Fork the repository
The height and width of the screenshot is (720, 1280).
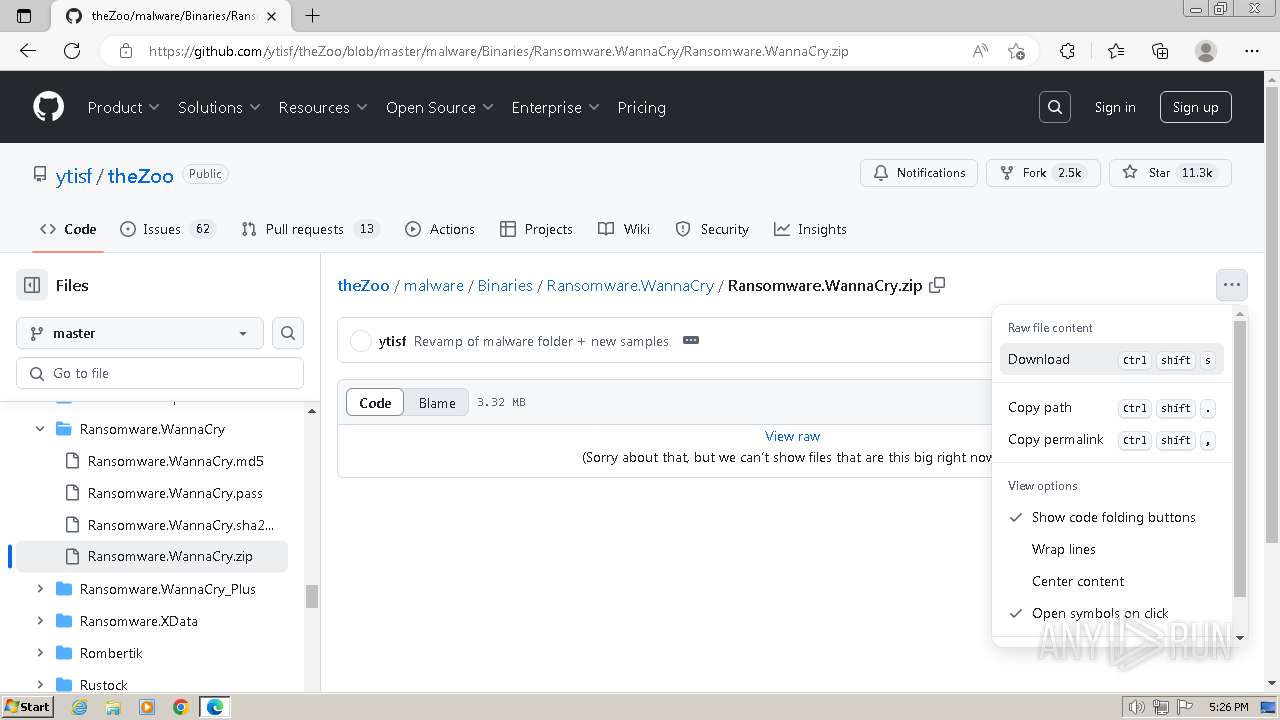point(1043,173)
